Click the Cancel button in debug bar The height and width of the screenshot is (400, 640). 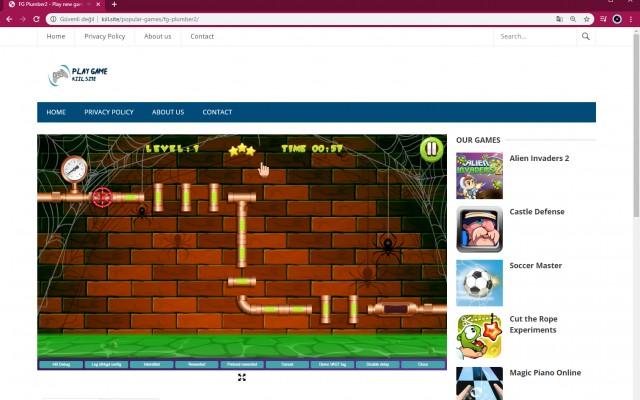[x=287, y=364]
